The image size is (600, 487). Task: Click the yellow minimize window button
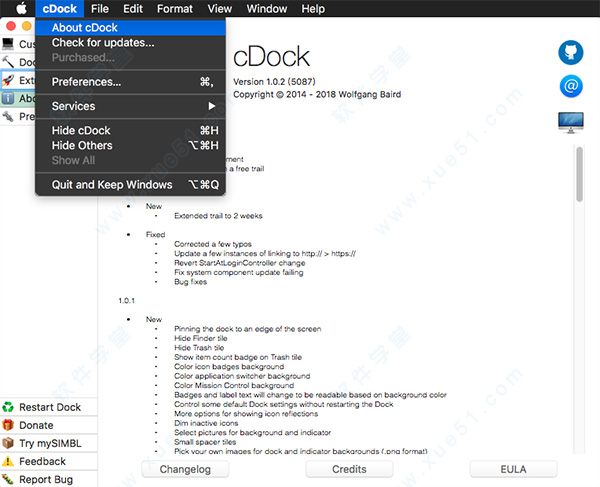pos(27,26)
